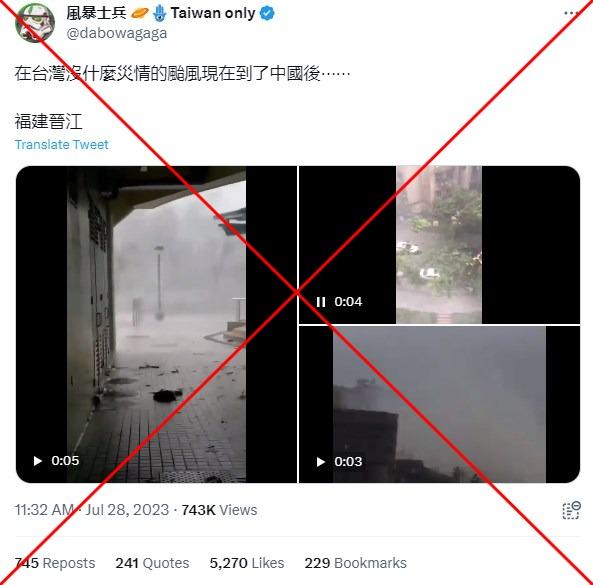The width and height of the screenshot is (593, 585).
Task: Open the 743K Views analytics
Action: point(219,510)
